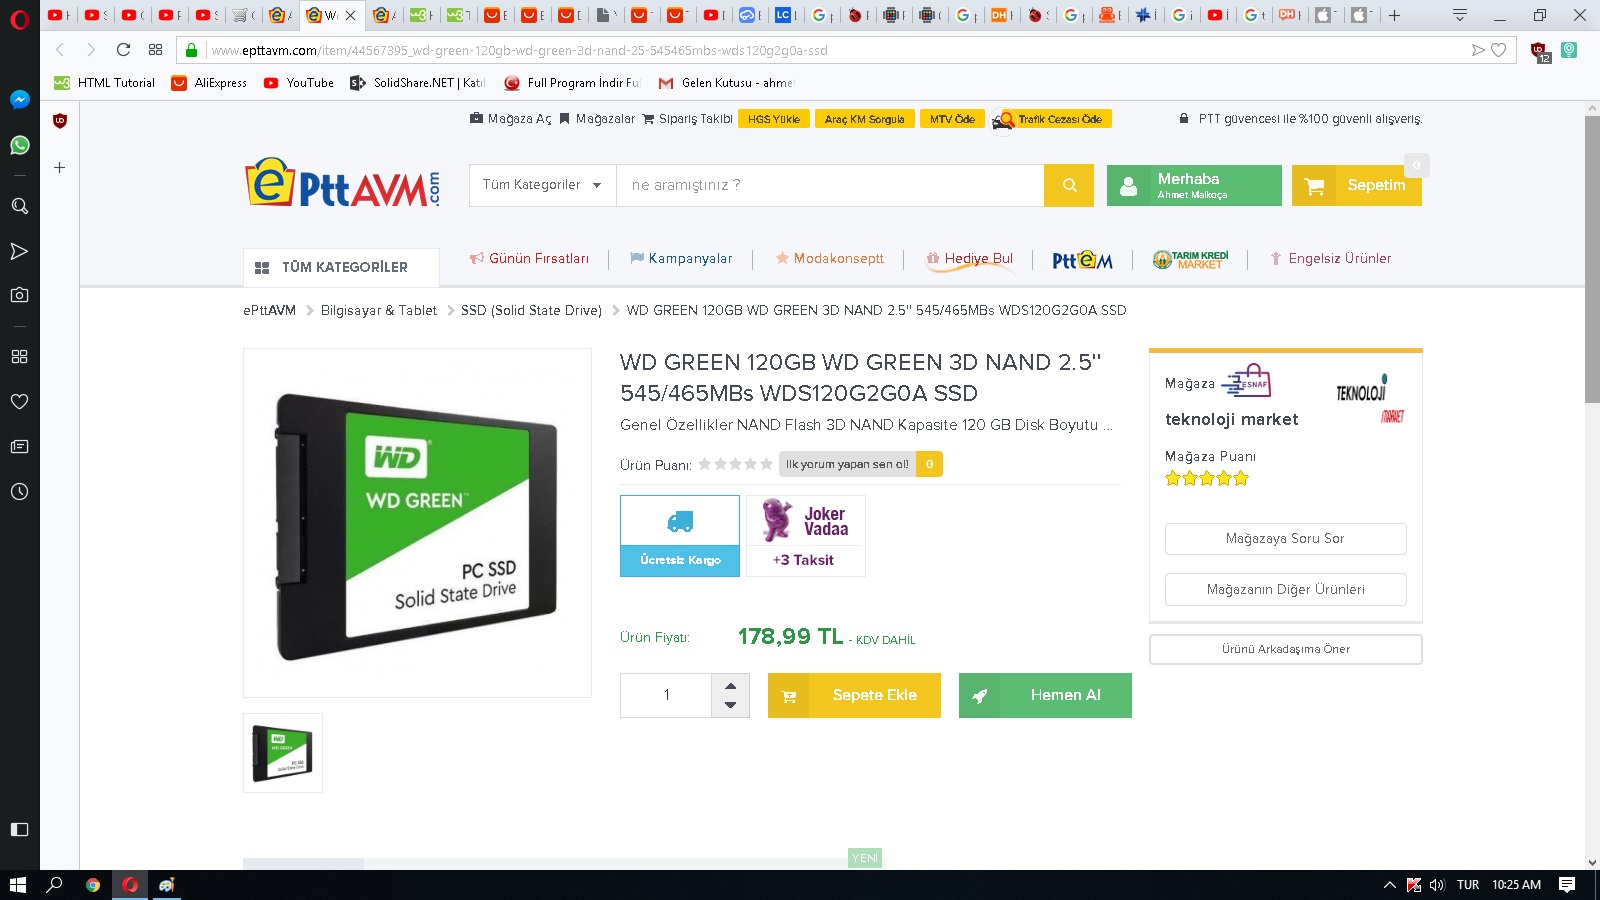Click the Merhaba account button
Screen dimensions: 1600x900
pyautogui.click(x=1194, y=185)
